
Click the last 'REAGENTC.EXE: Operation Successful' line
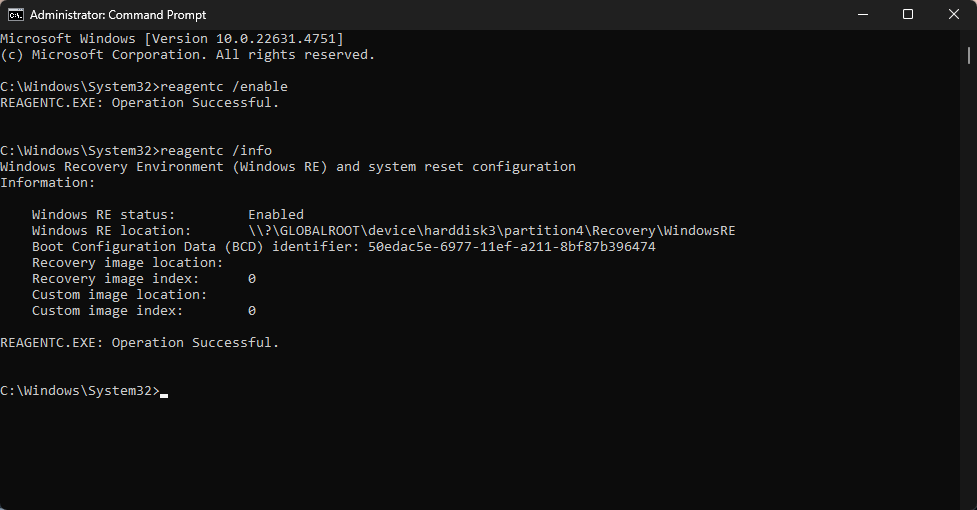pyautogui.click(x=140, y=343)
